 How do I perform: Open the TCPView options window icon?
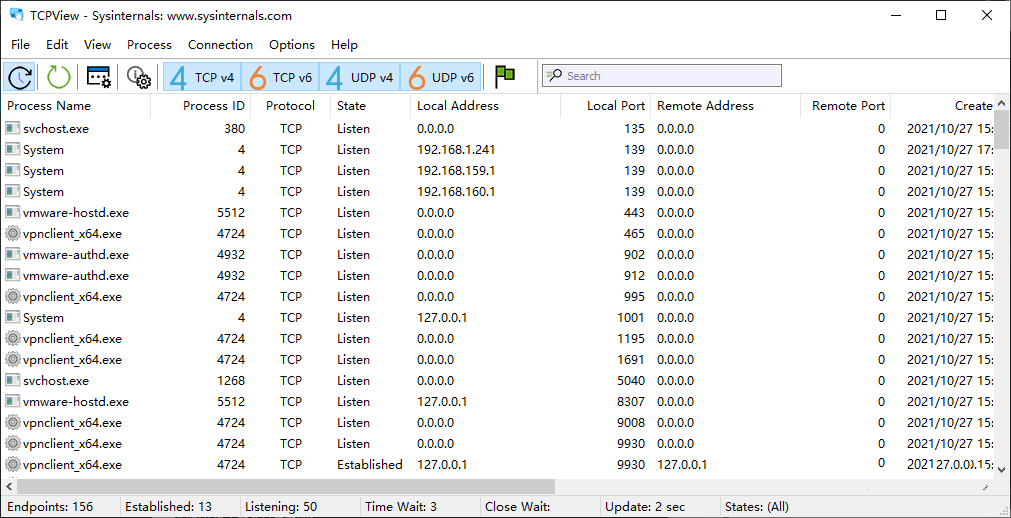point(99,77)
